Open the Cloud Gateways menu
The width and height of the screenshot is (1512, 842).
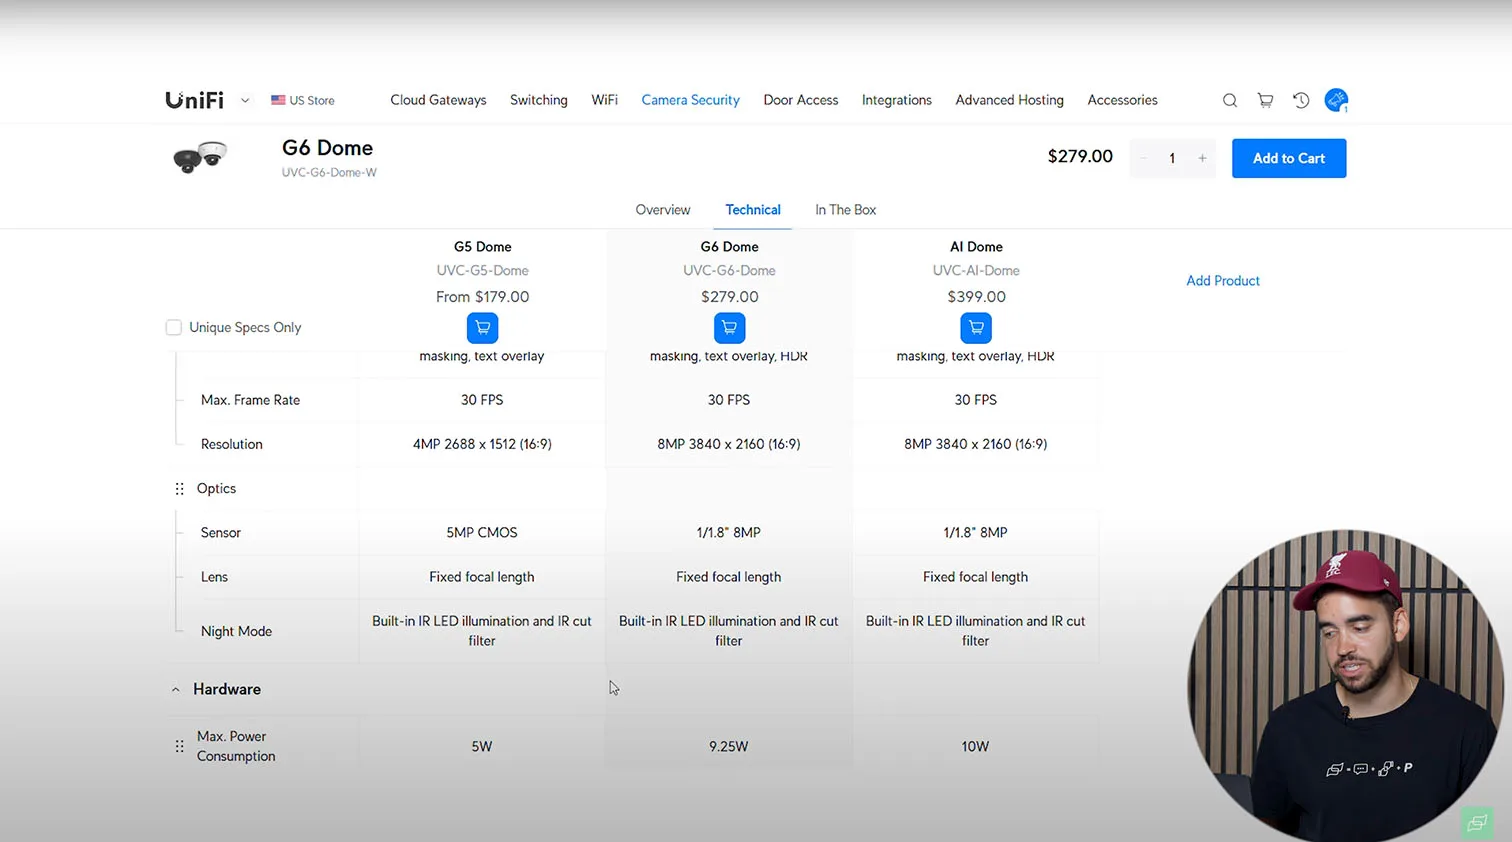438,100
